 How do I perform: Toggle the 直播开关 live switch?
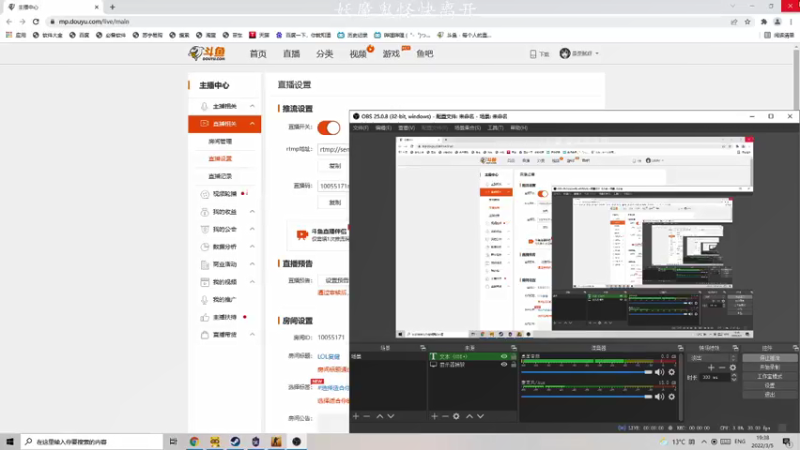329,128
